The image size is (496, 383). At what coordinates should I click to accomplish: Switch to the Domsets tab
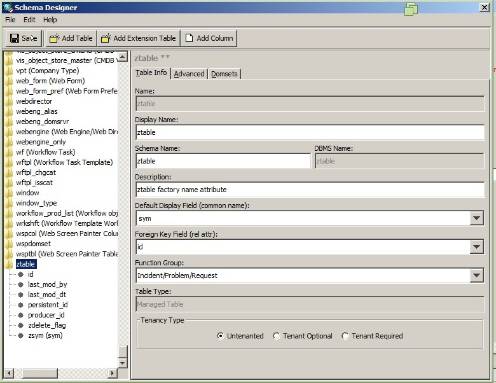pos(224,74)
